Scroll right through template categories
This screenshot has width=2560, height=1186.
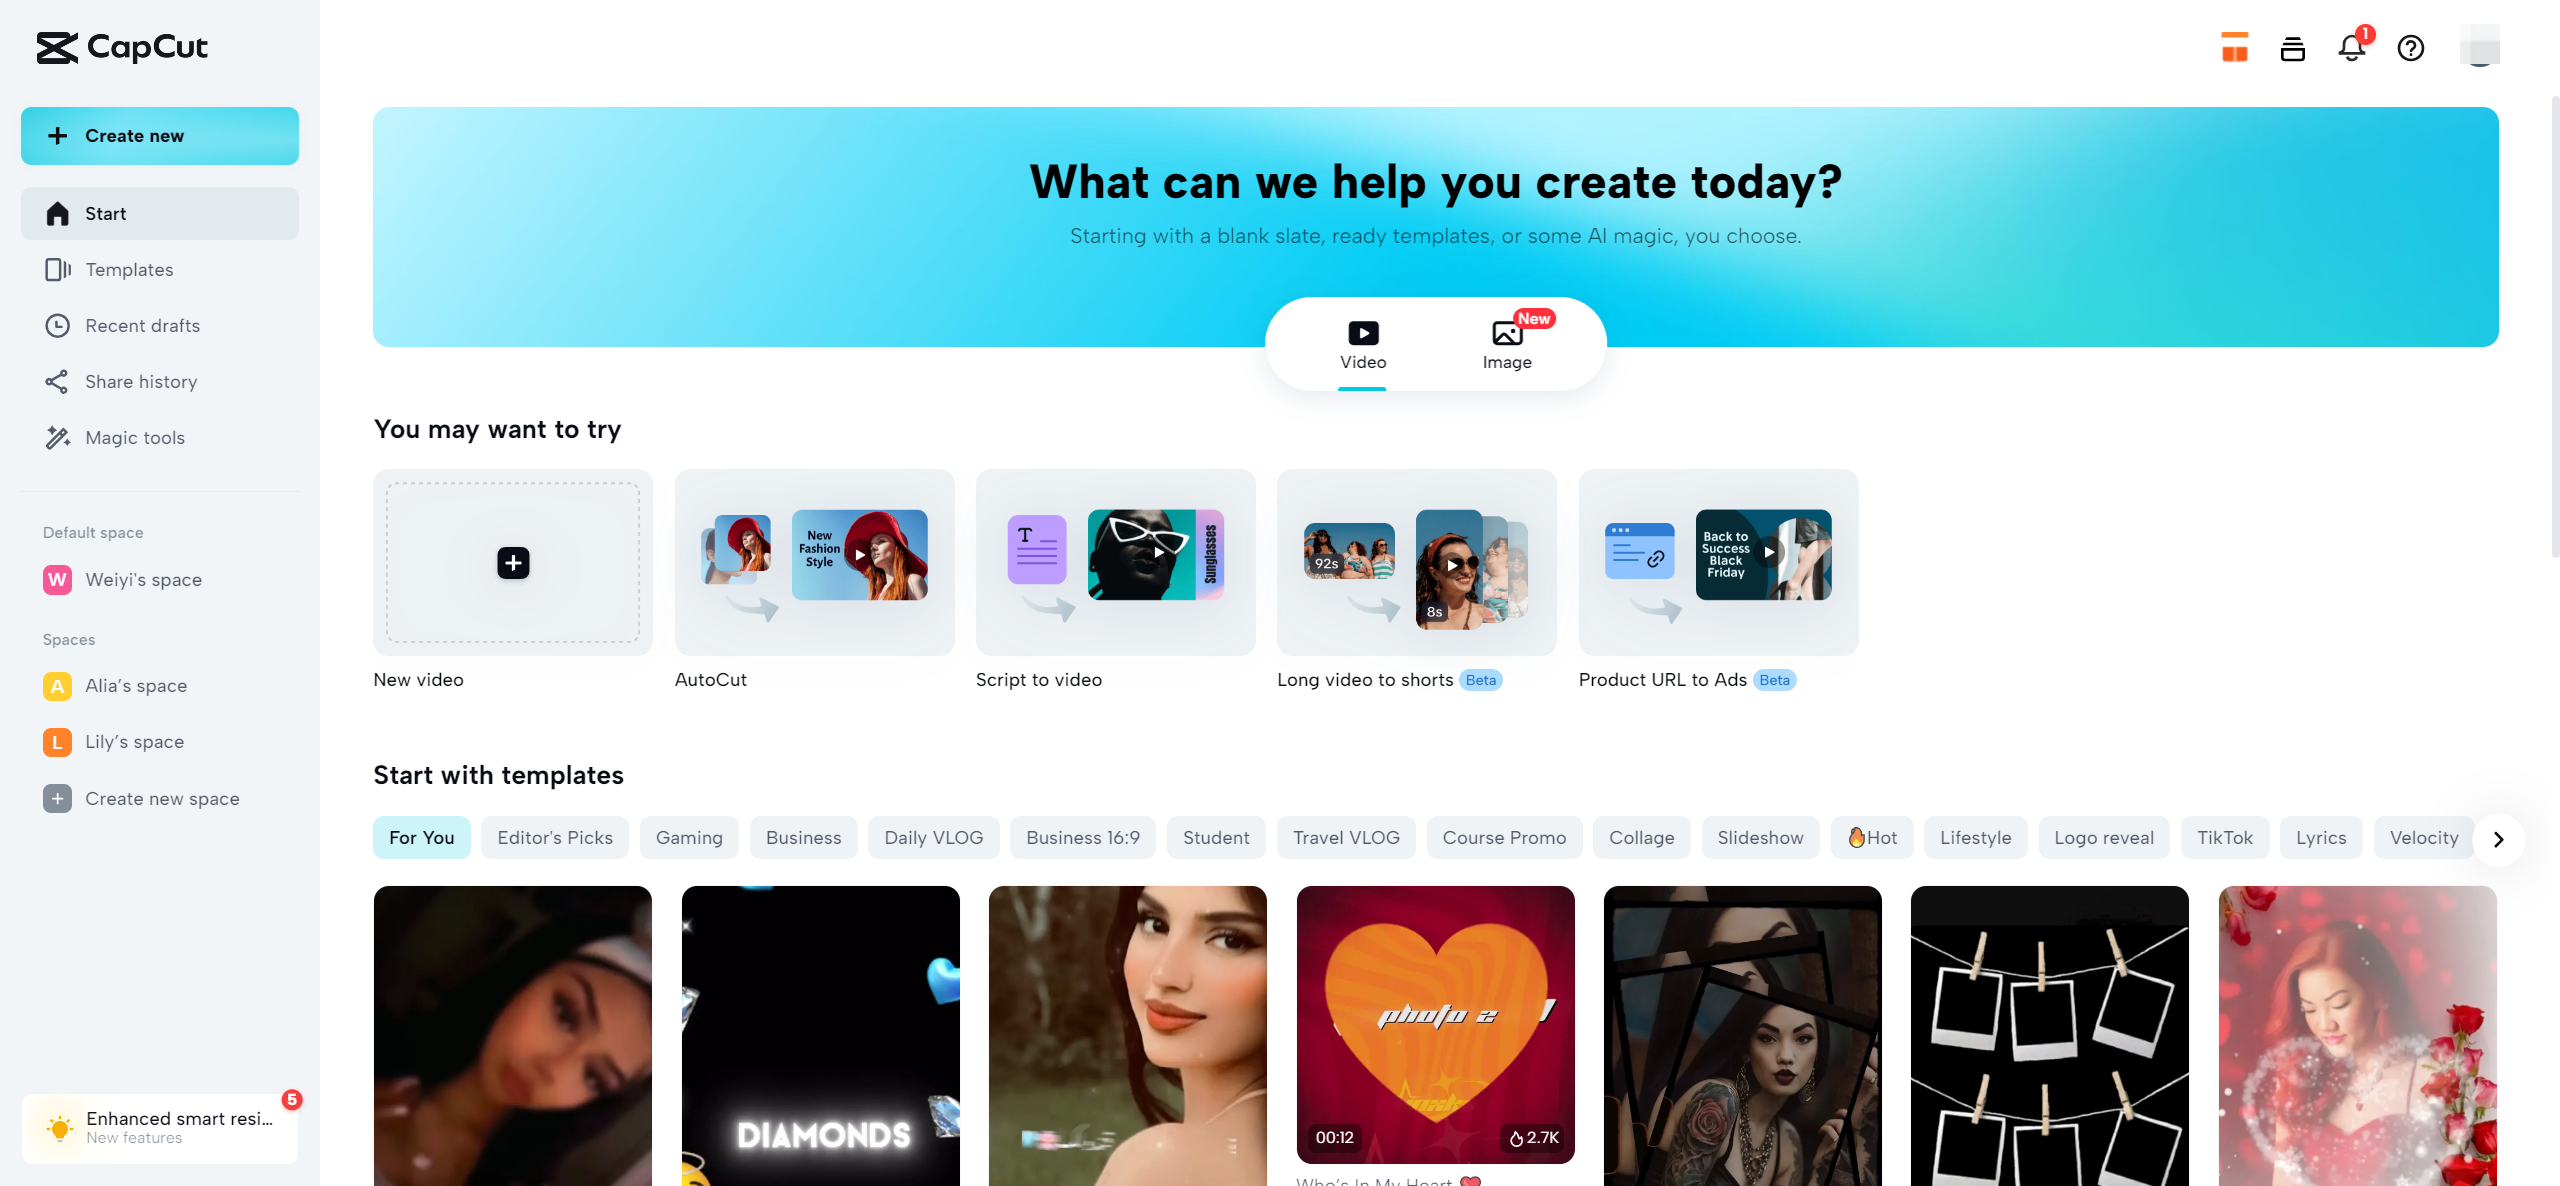coord(2498,838)
